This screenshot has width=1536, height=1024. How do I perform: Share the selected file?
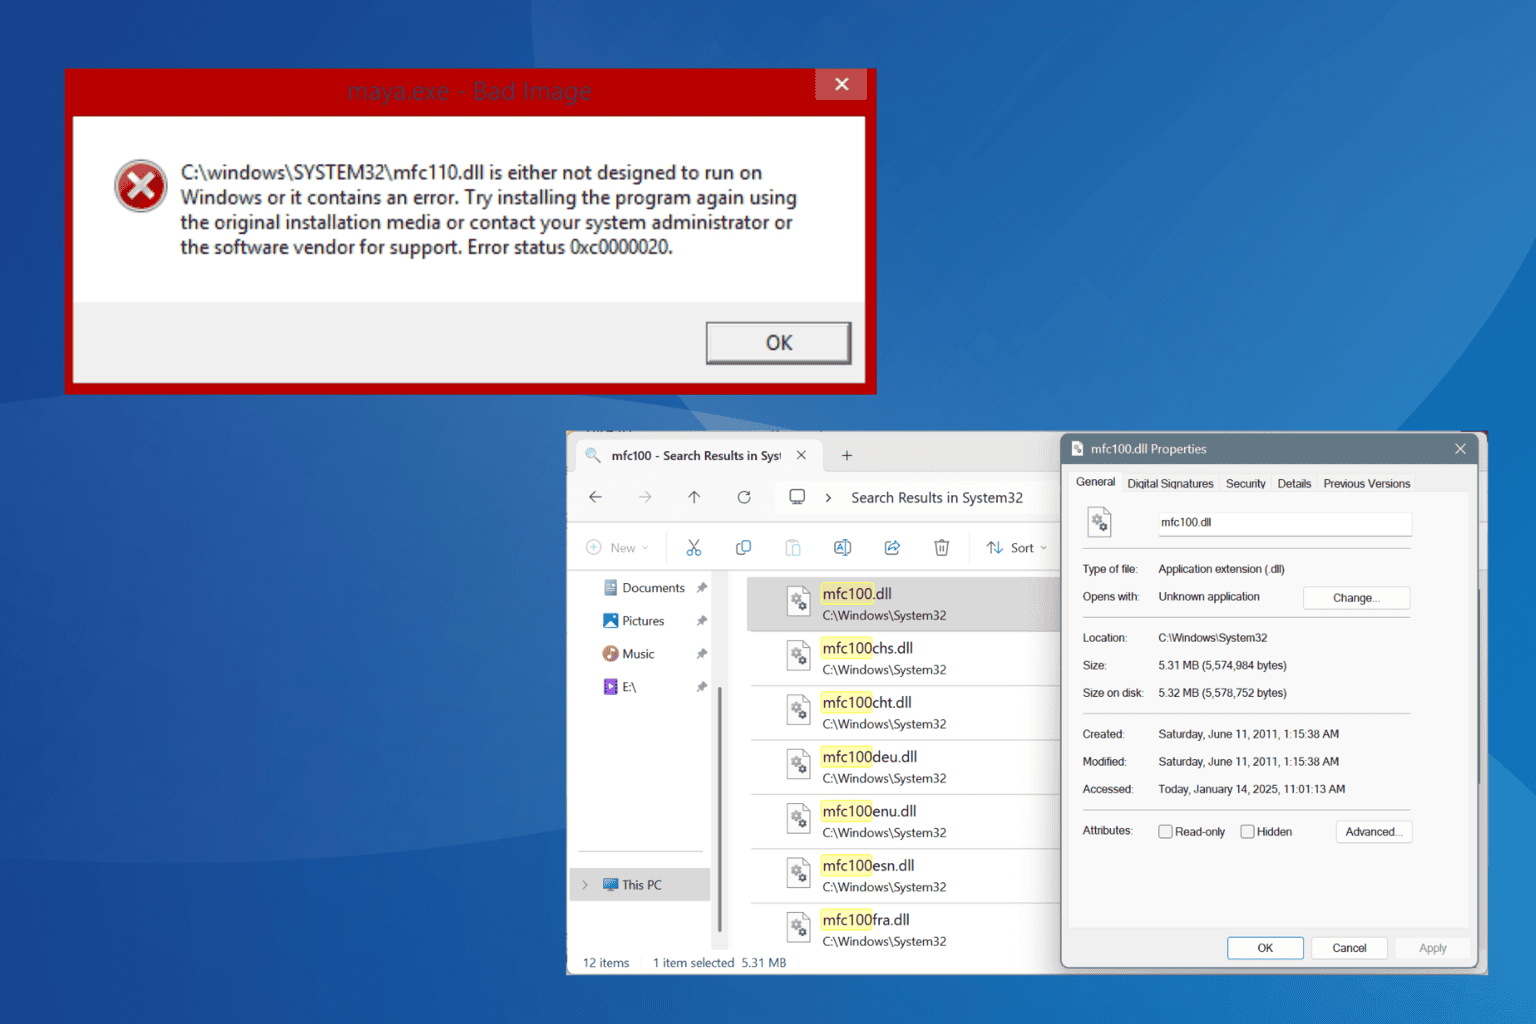[x=892, y=548]
